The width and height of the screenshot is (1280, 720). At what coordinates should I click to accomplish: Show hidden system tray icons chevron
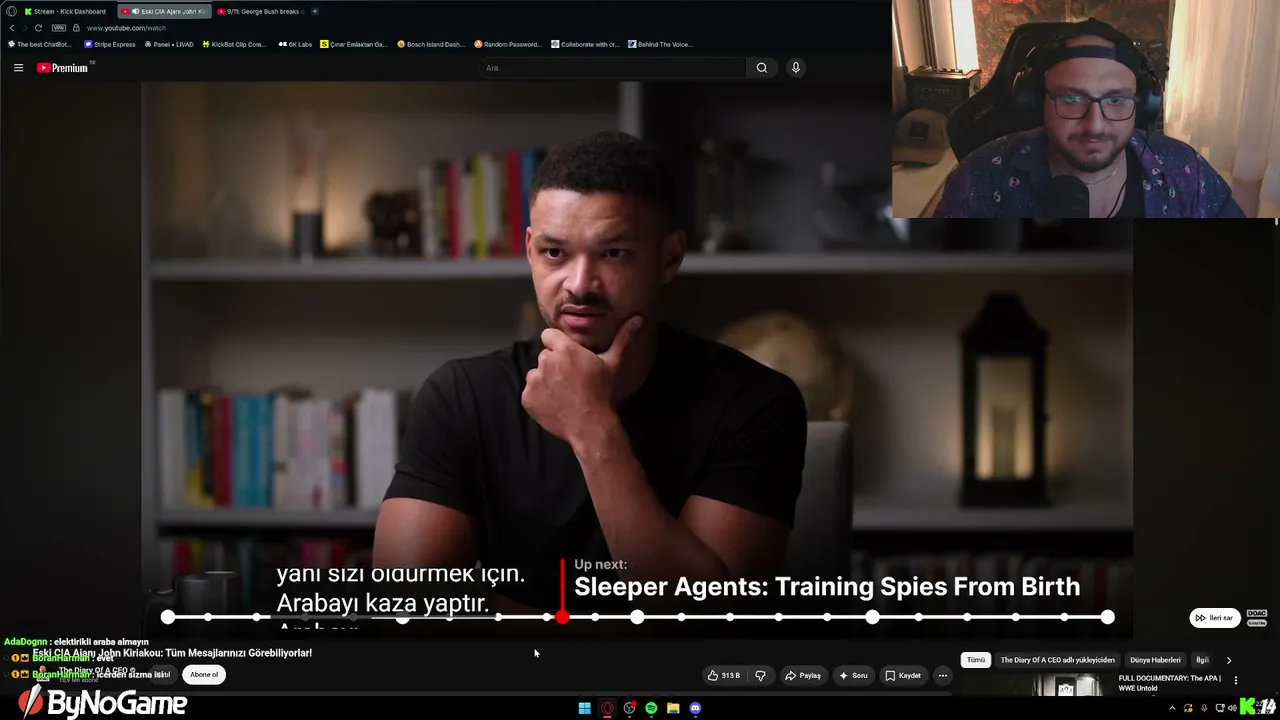pos(1172,708)
